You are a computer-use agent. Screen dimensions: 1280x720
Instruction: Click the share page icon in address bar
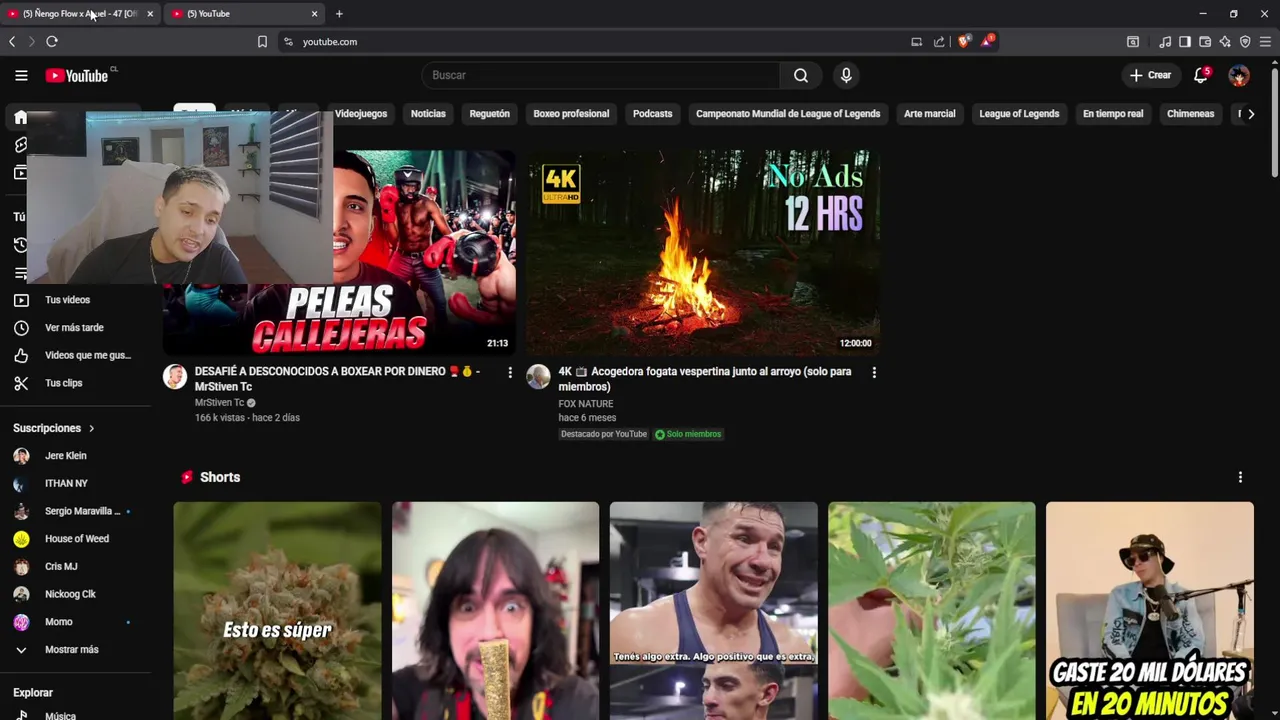(939, 41)
